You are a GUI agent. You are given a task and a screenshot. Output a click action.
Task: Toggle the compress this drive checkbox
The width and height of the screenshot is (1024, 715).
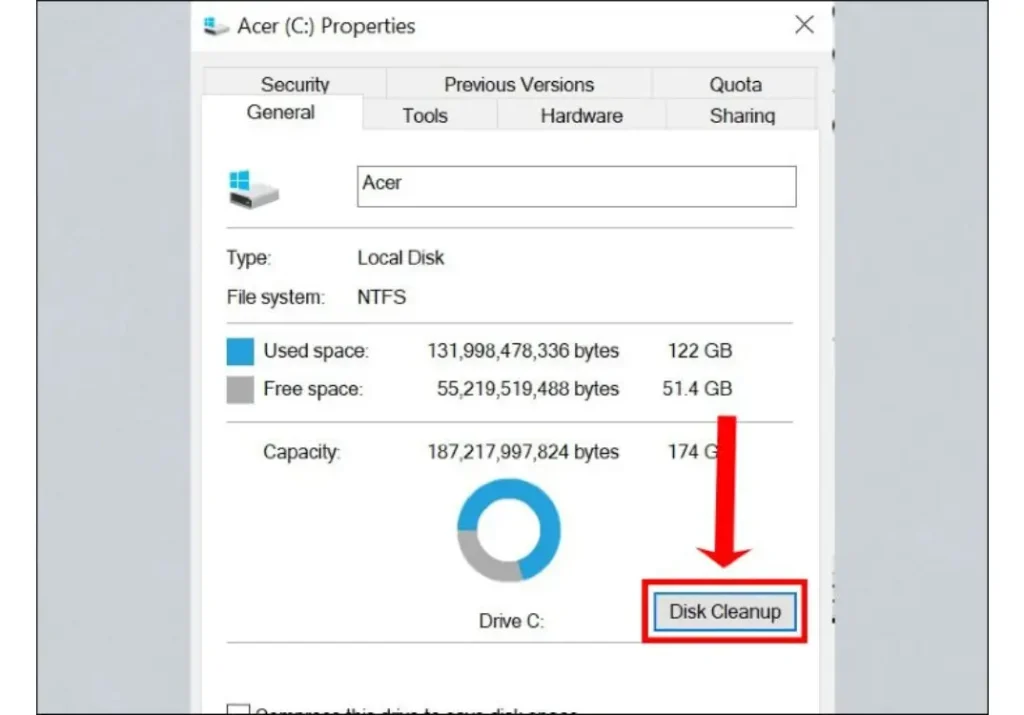point(238,709)
